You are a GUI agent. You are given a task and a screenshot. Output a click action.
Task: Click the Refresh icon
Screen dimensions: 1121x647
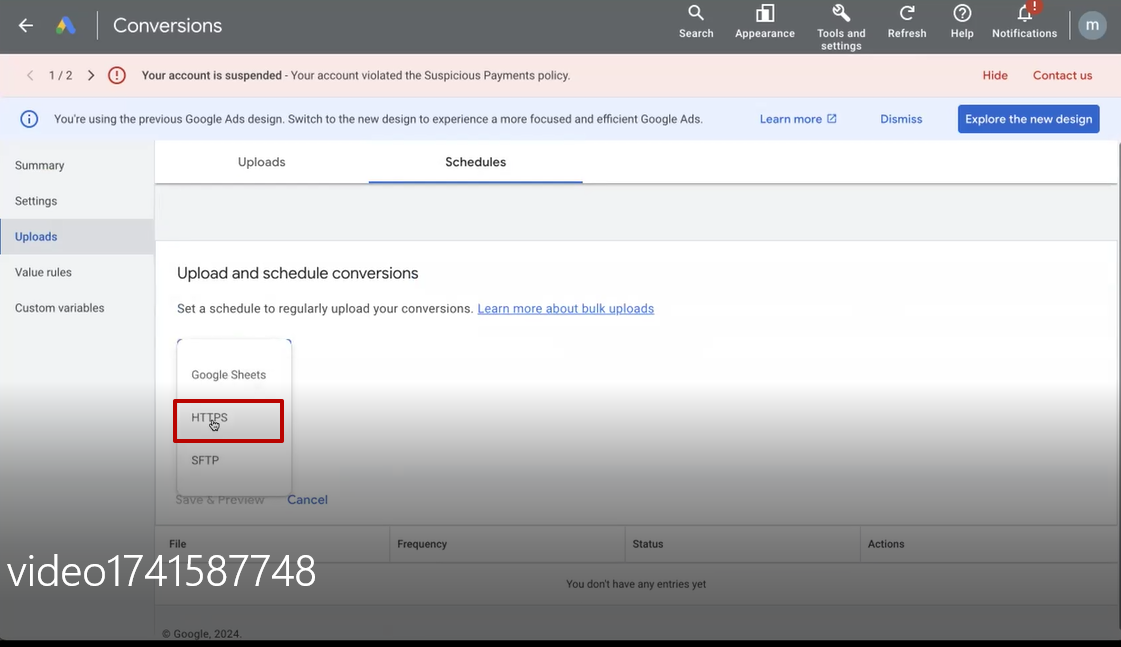907,21
